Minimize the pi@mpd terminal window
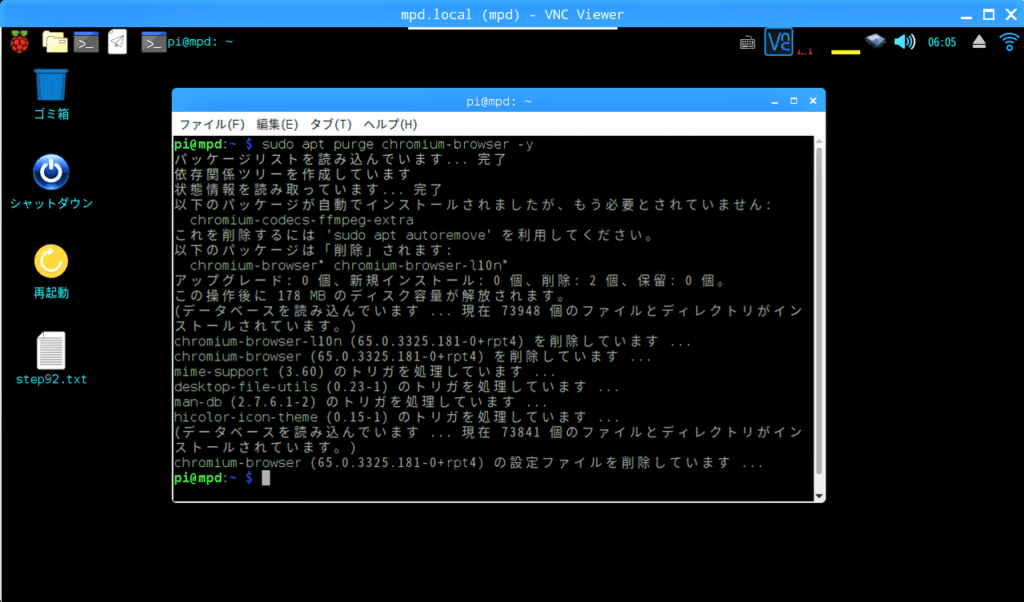The image size is (1024, 602). [x=775, y=101]
